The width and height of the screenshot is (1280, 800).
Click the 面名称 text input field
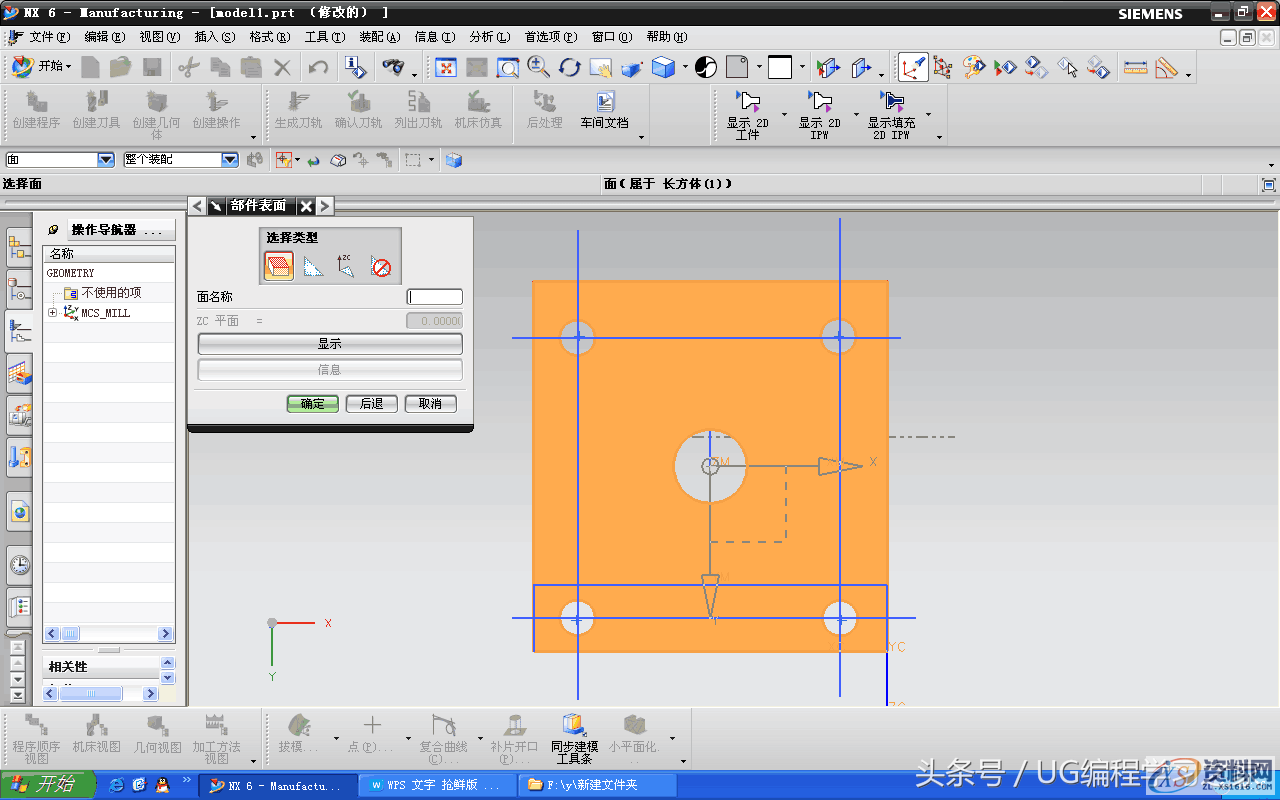(x=435, y=297)
